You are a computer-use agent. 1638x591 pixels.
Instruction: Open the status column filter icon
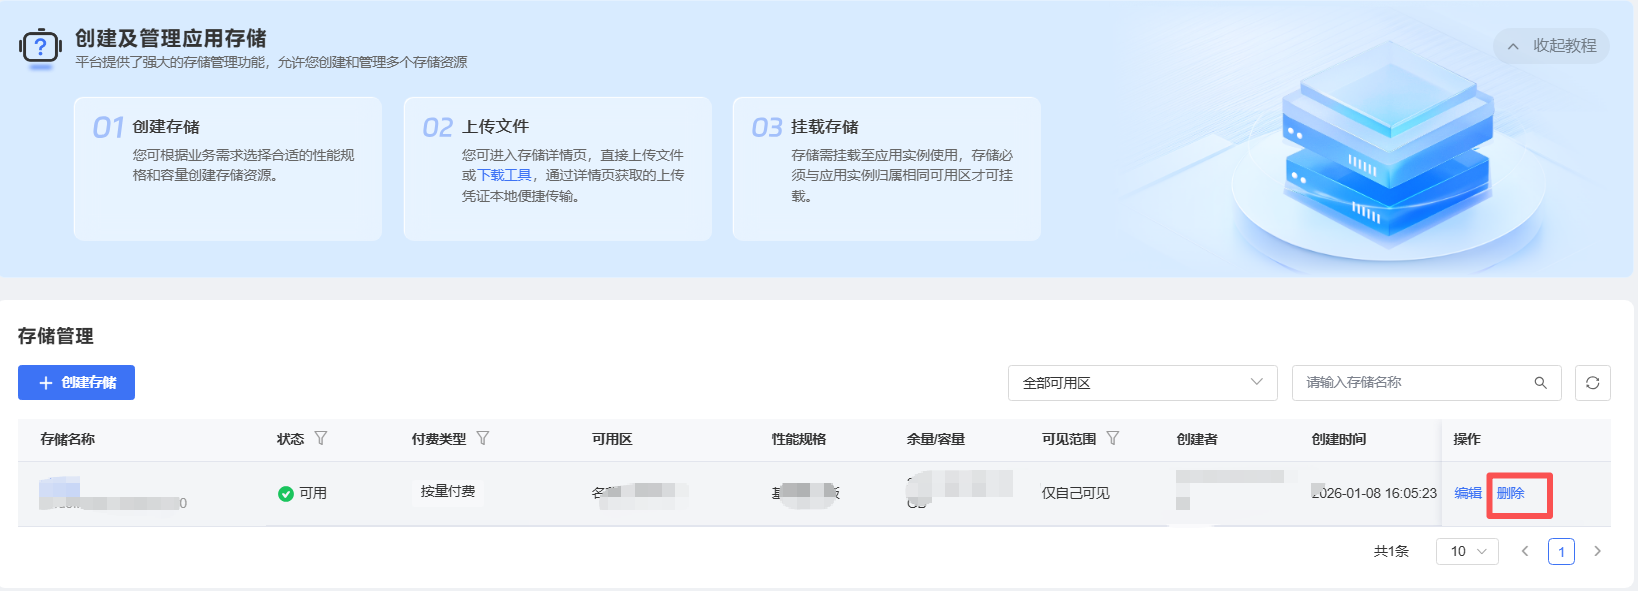[x=321, y=439]
